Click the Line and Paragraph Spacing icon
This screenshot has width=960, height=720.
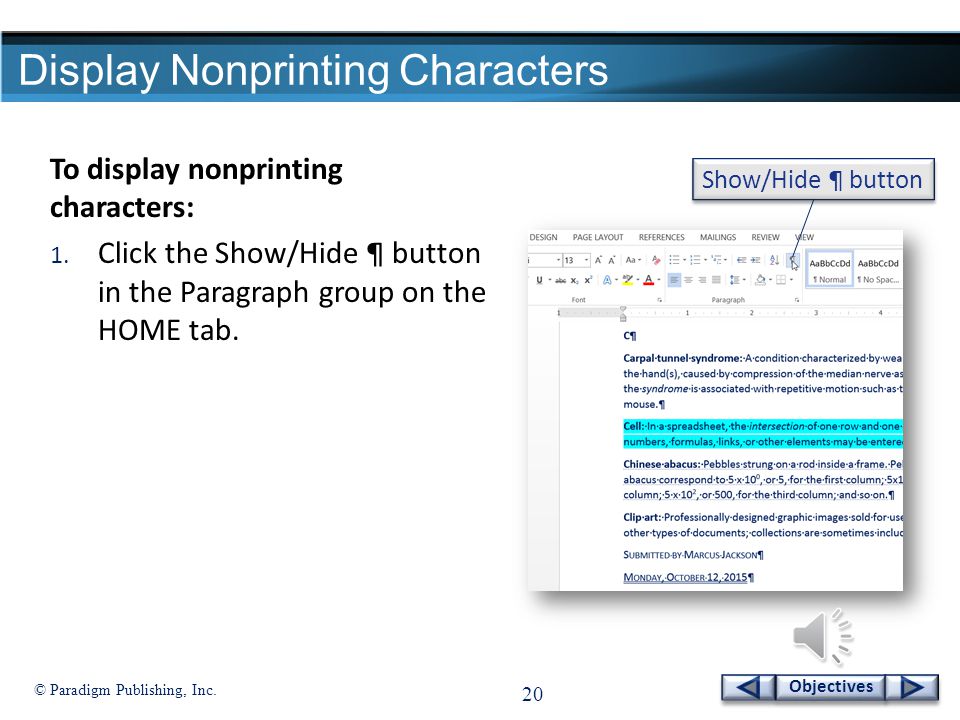click(x=735, y=280)
